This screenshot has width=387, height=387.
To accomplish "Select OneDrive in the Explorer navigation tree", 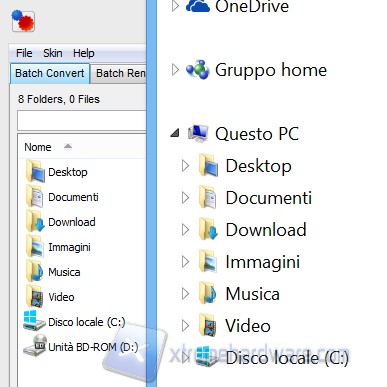I will click(252, 6).
